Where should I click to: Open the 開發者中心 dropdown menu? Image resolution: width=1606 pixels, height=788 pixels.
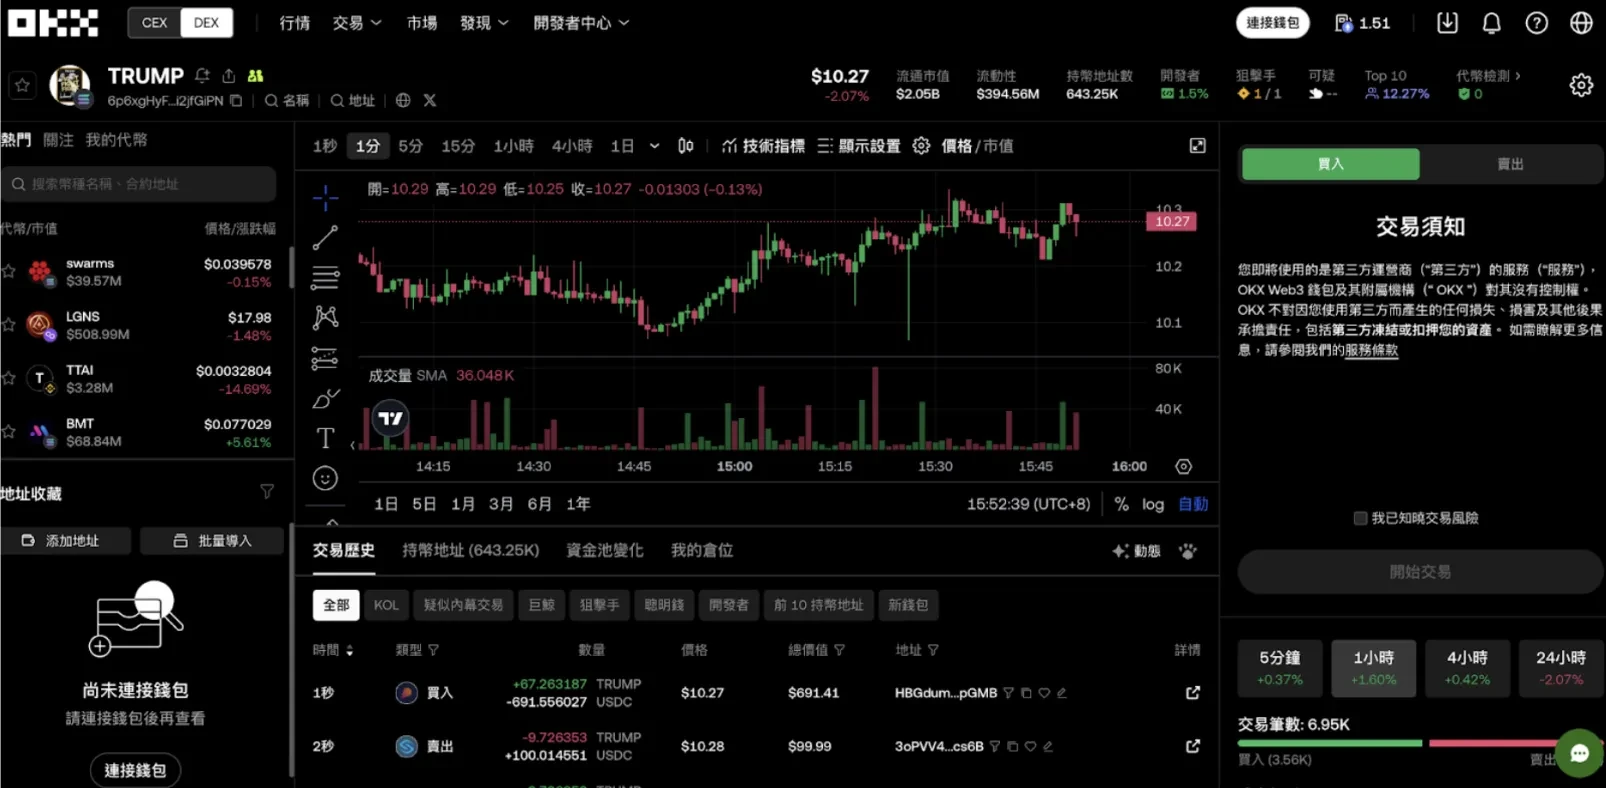[x=581, y=23]
